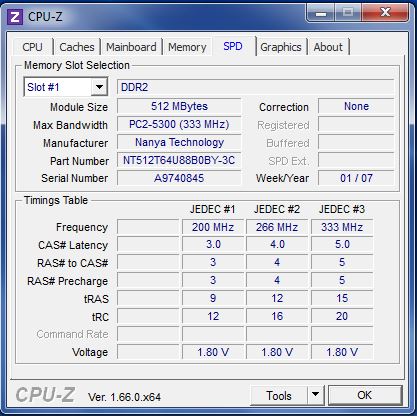
Task: Click the Correction value None
Action: [x=356, y=106]
